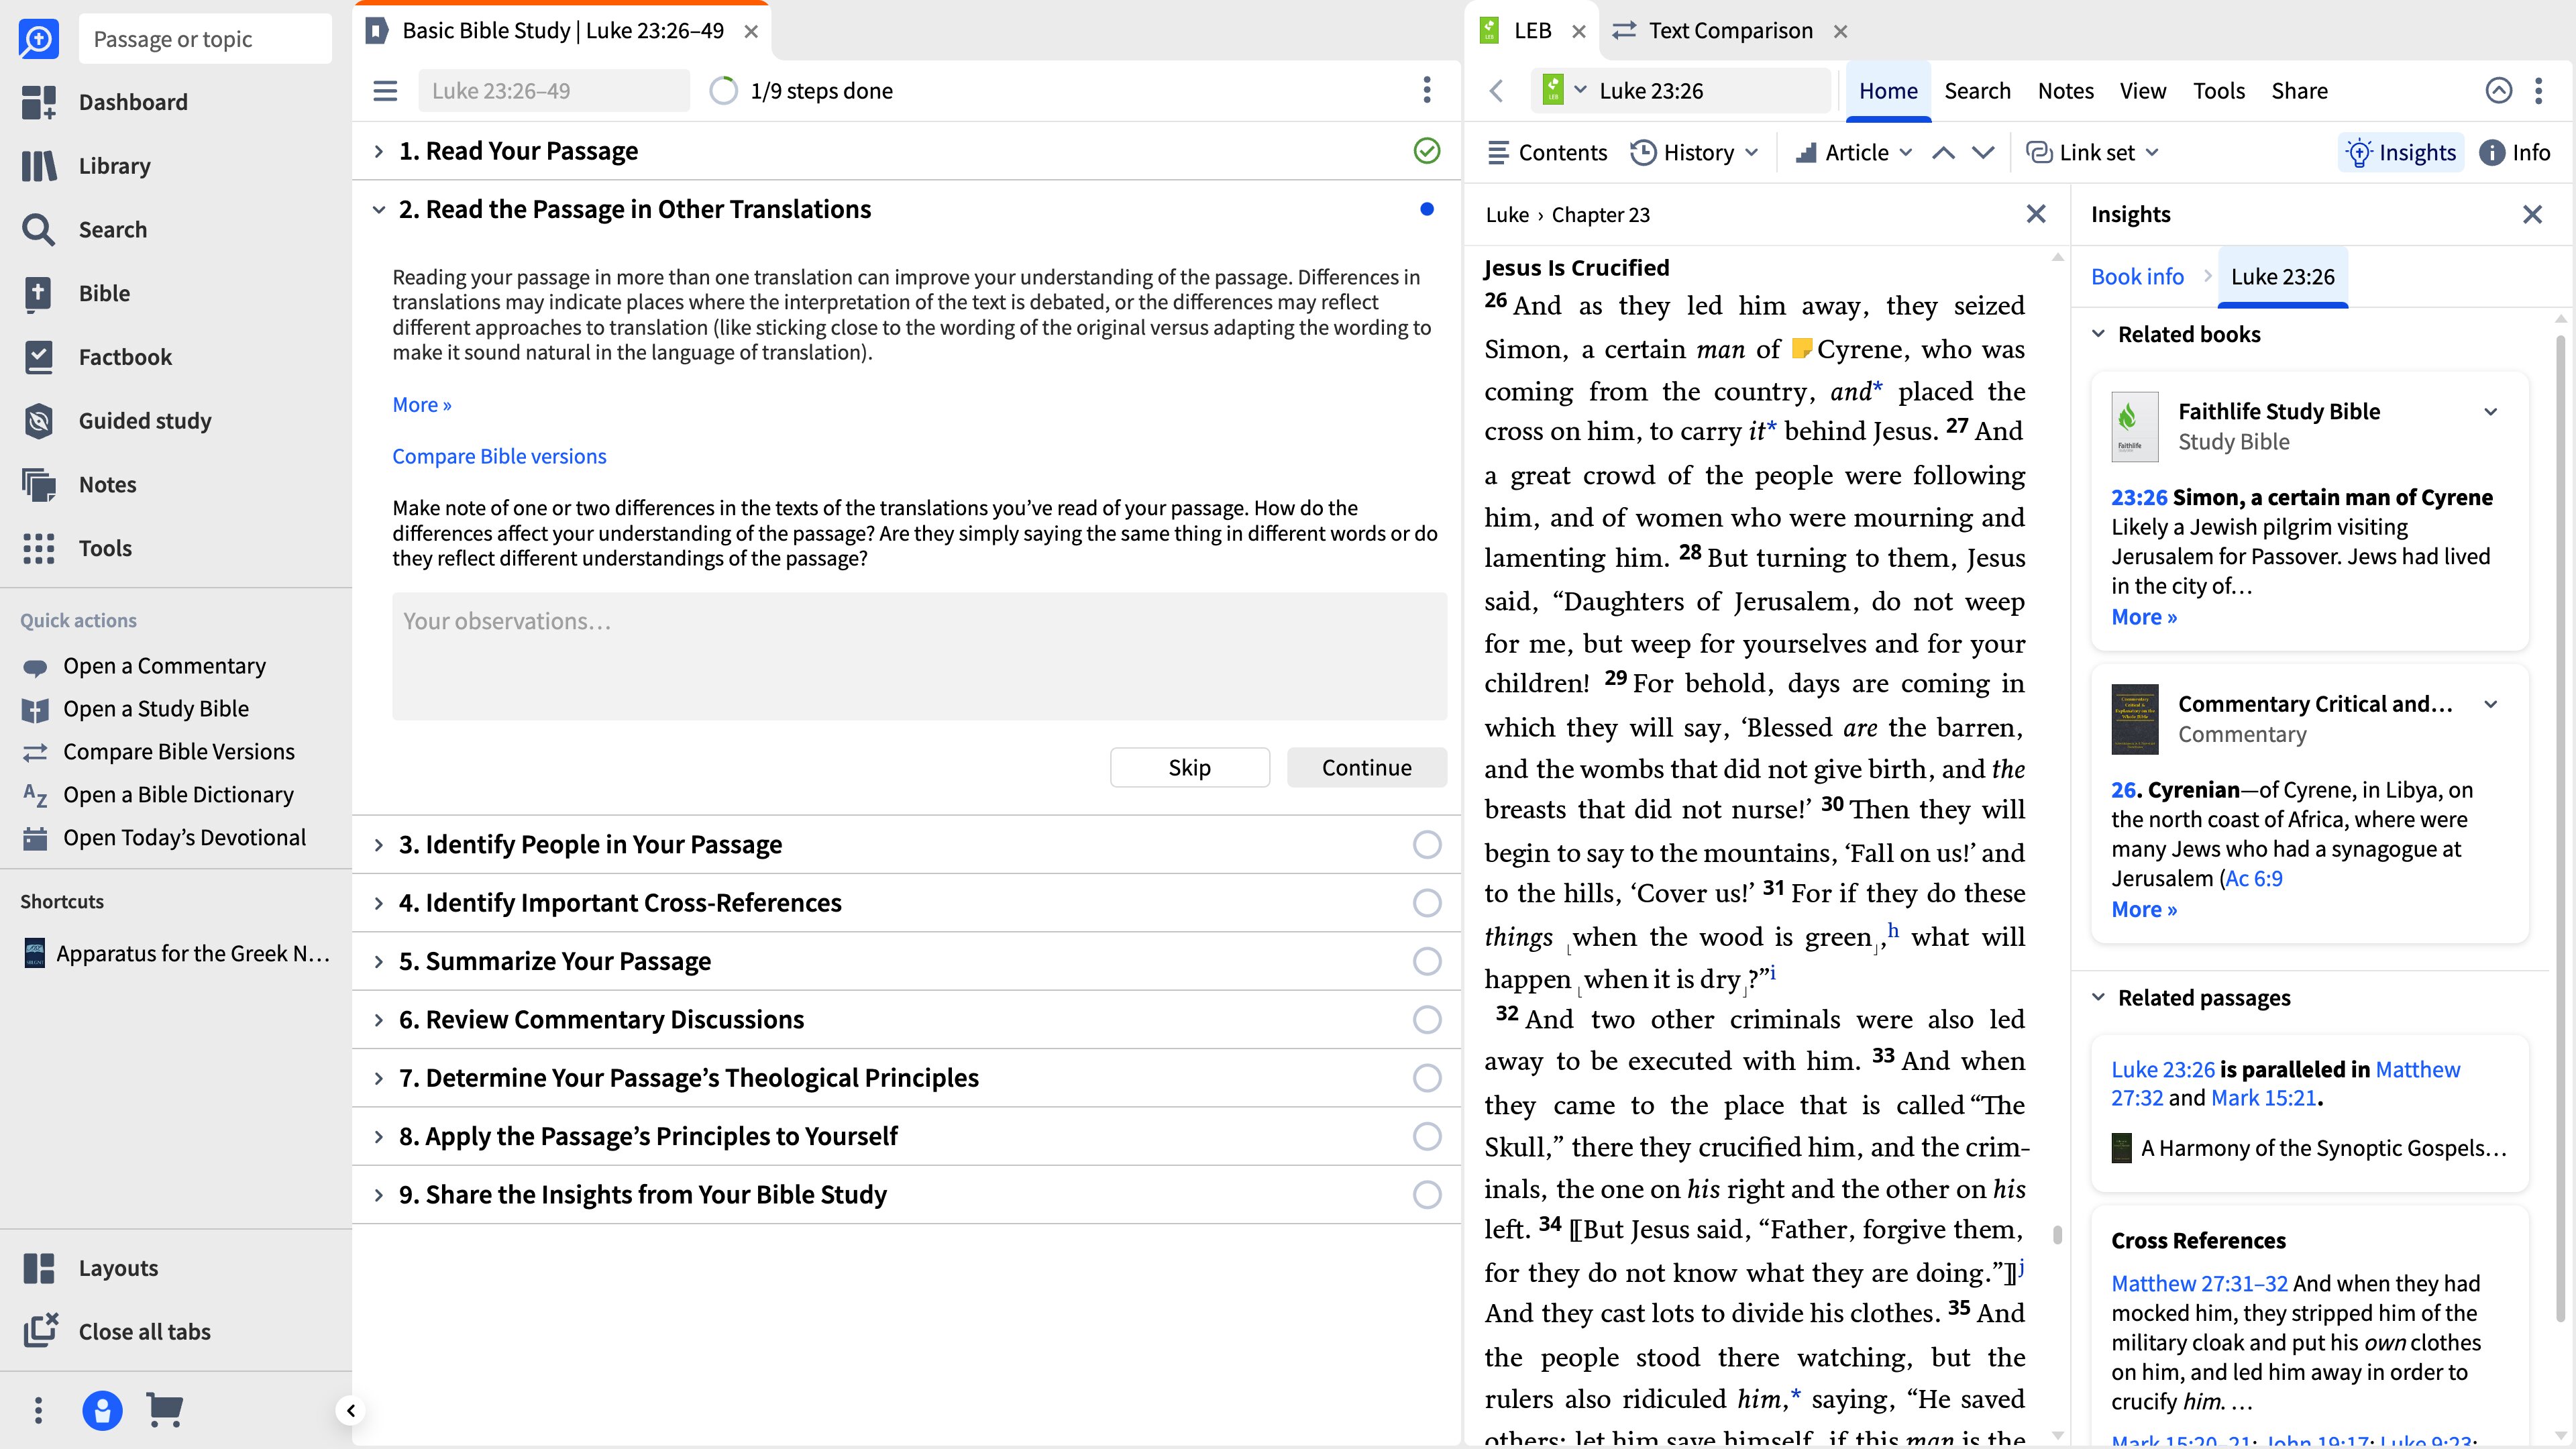Toggle the Insights panel button
This screenshot has height=1449, width=2576.
[2401, 153]
